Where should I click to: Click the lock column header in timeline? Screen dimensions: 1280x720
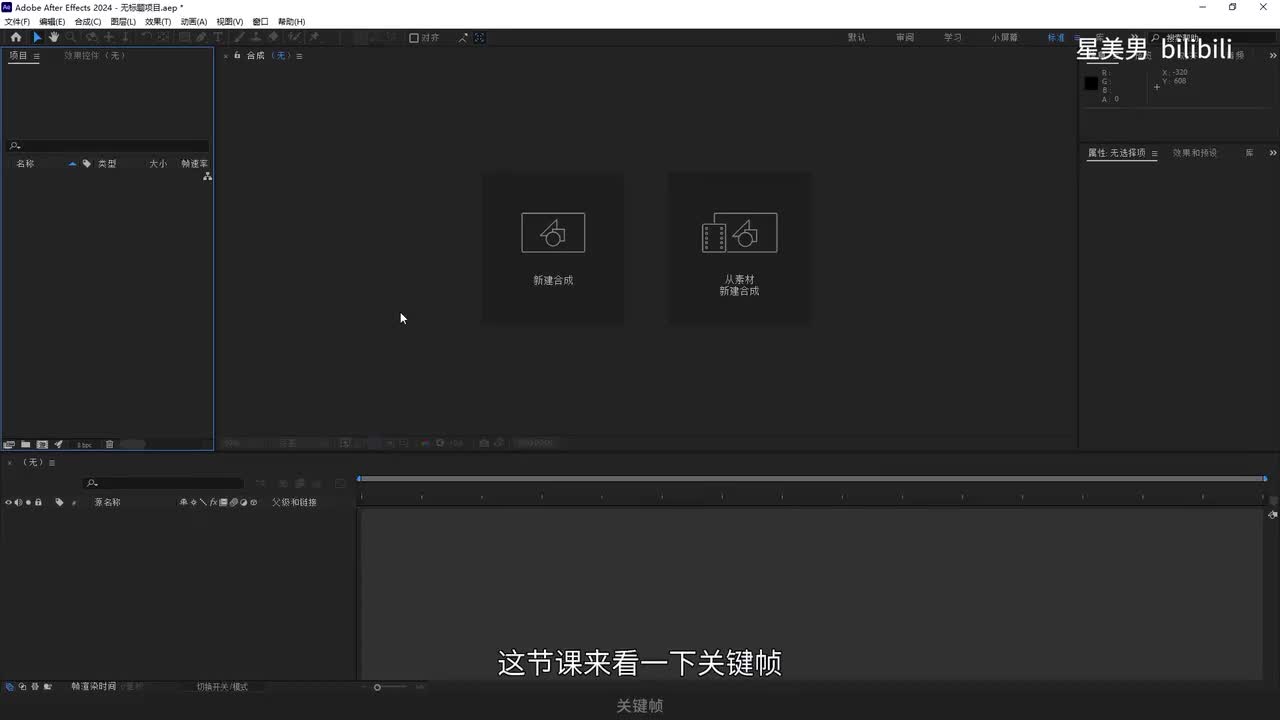point(38,502)
